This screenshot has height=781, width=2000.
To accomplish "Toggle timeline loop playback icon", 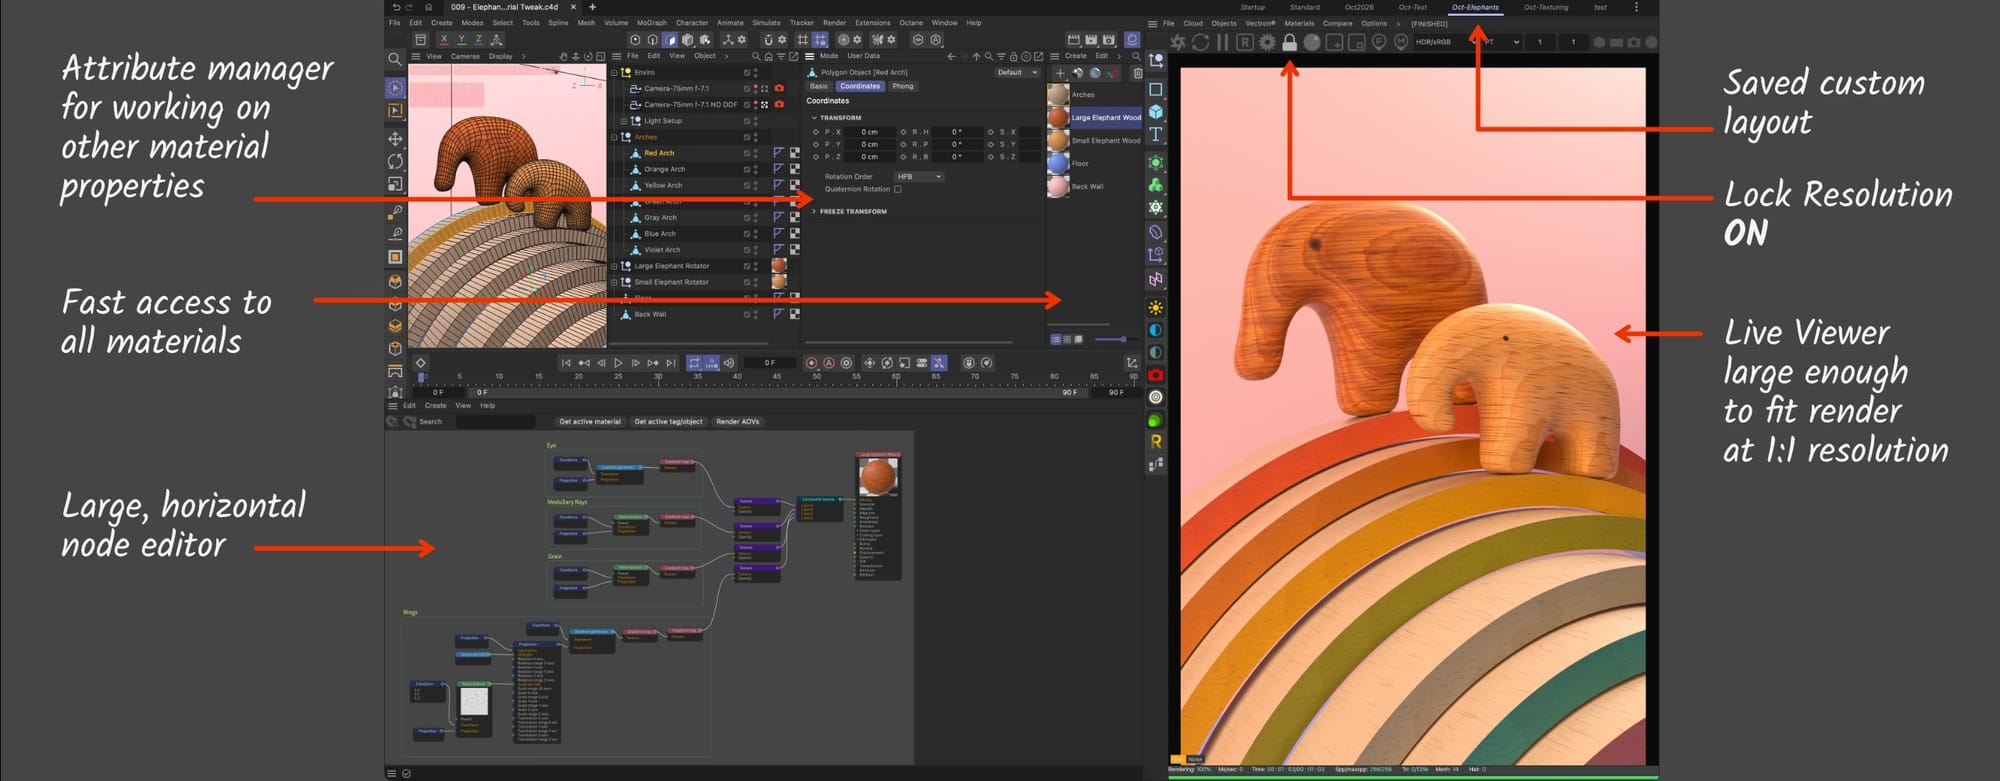I will click(694, 363).
